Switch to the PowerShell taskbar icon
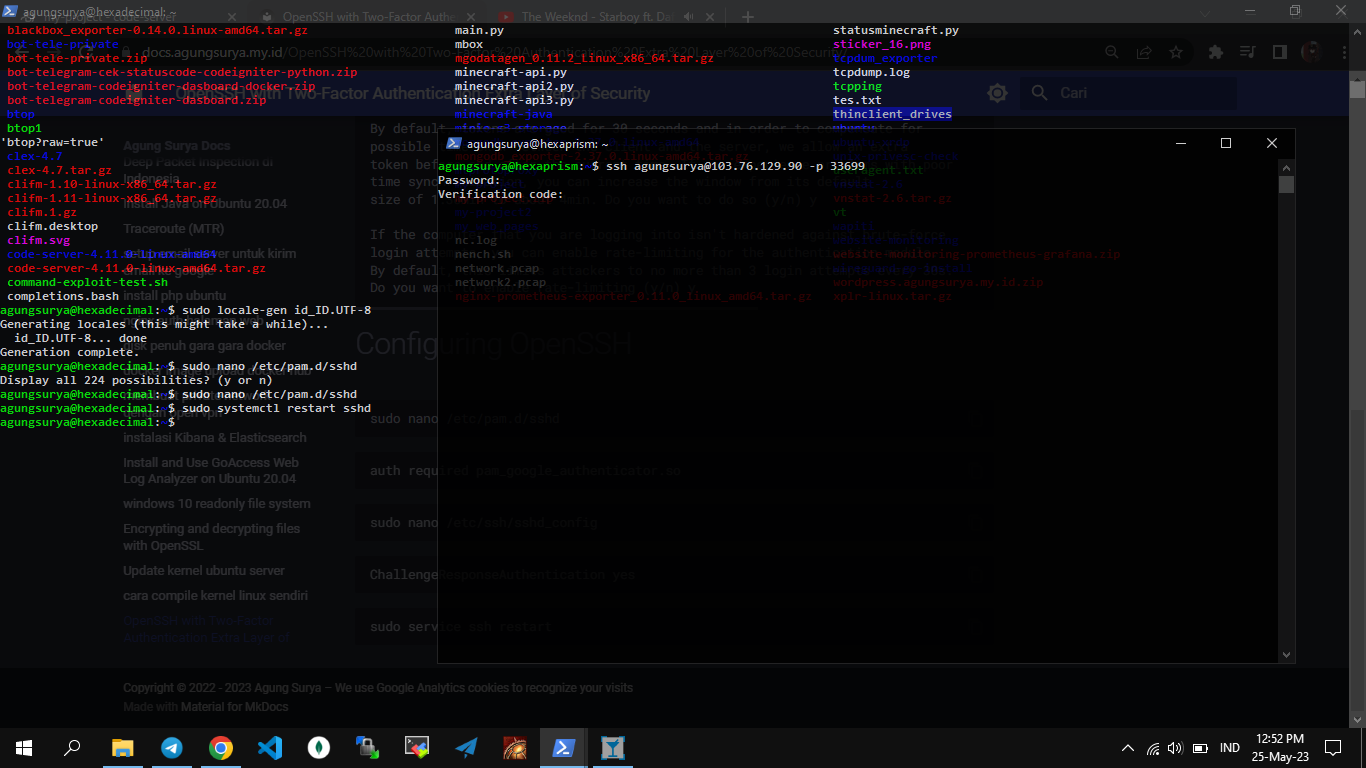 [x=563, y=747]
